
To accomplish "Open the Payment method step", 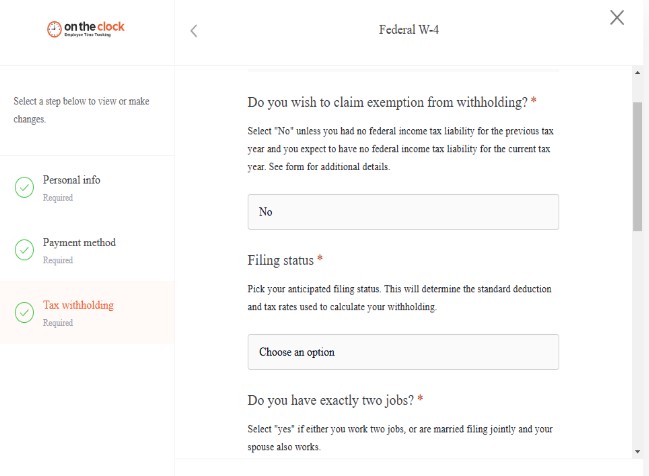I will [79, 243].
